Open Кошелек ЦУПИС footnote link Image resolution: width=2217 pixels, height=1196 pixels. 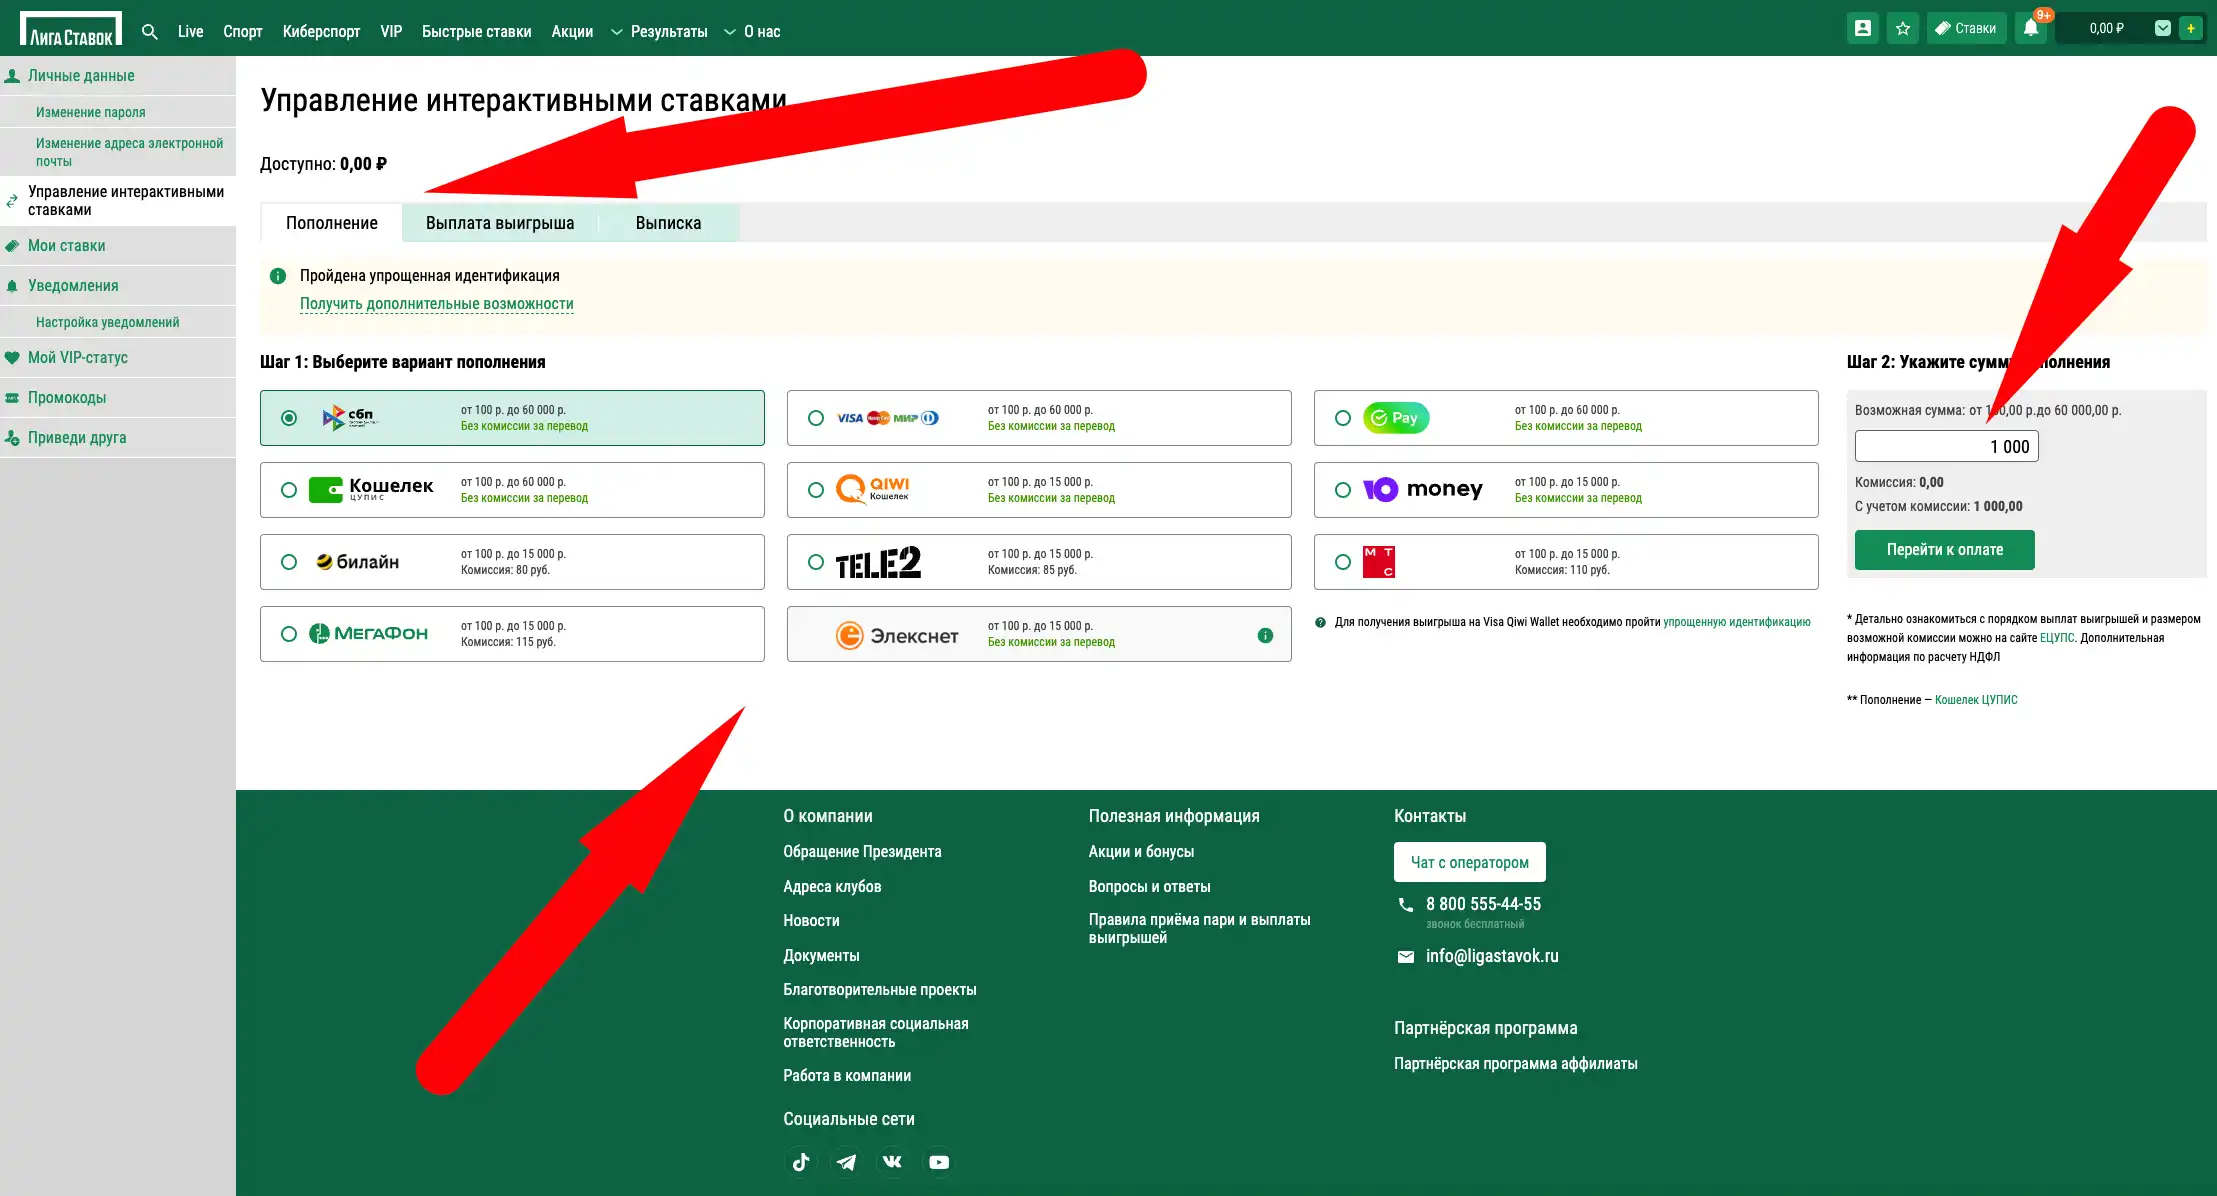tap(1976, 700)
